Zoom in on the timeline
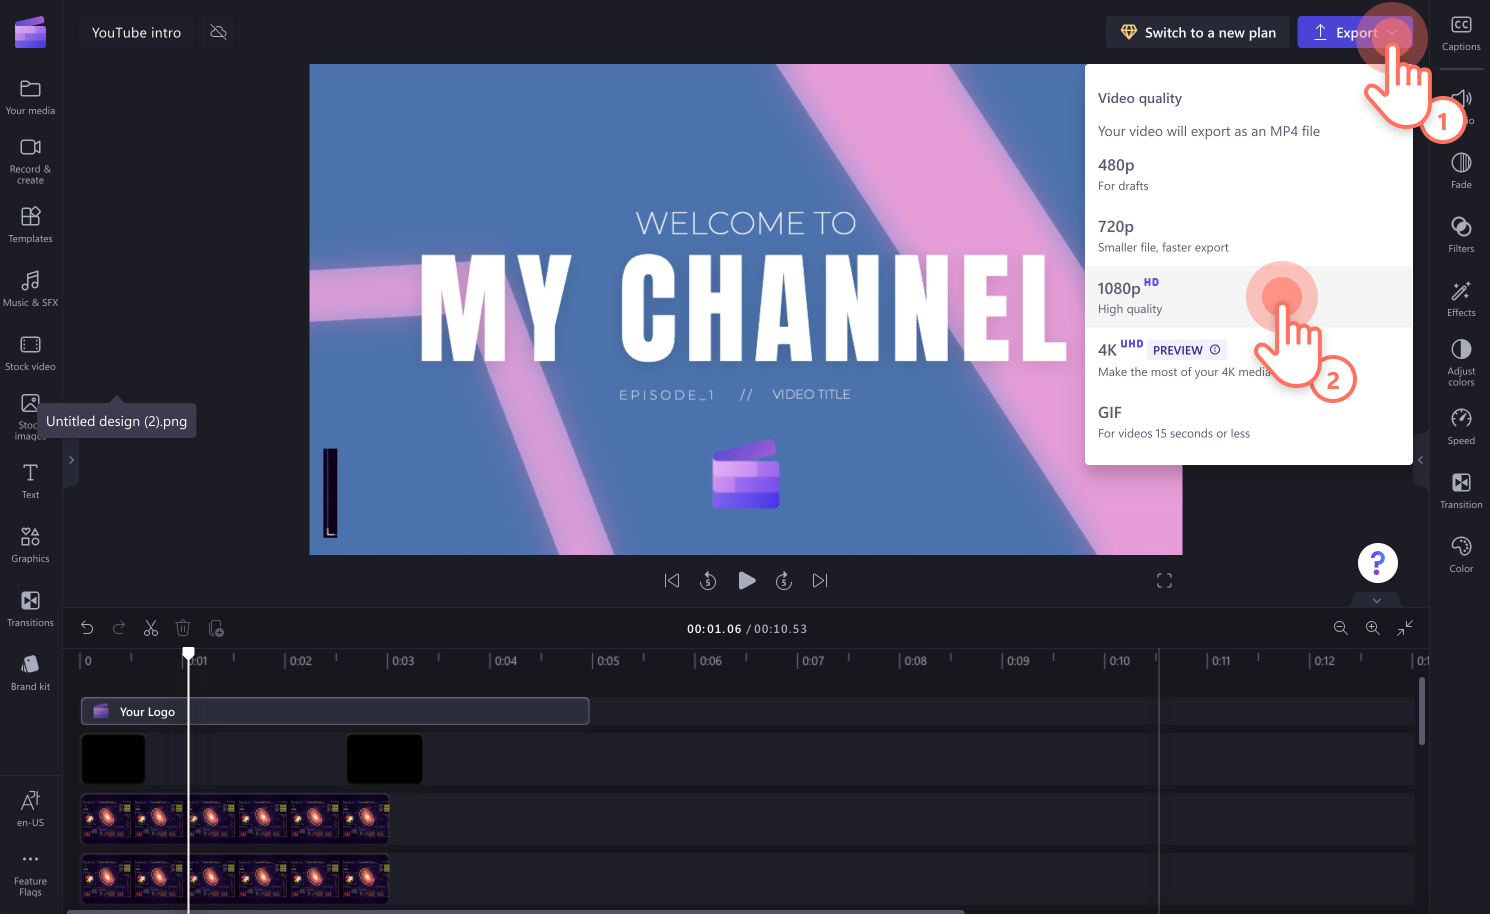This screenshot has width=1490, height=914. pyautogui.click(x=1372, y=627)
